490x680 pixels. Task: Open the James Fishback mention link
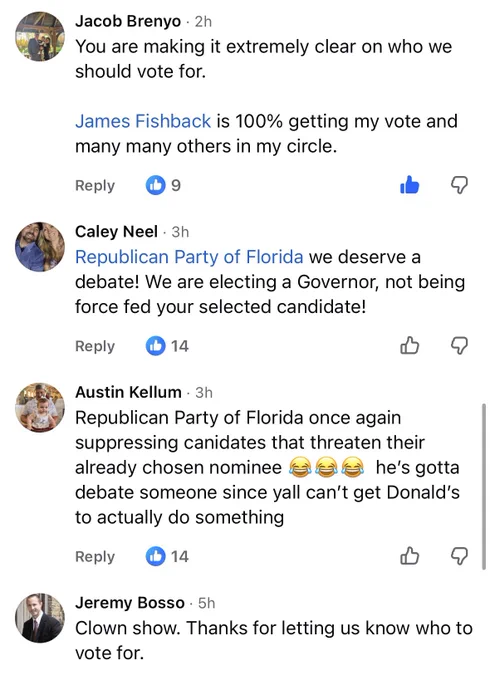click(x=143, y=121)
